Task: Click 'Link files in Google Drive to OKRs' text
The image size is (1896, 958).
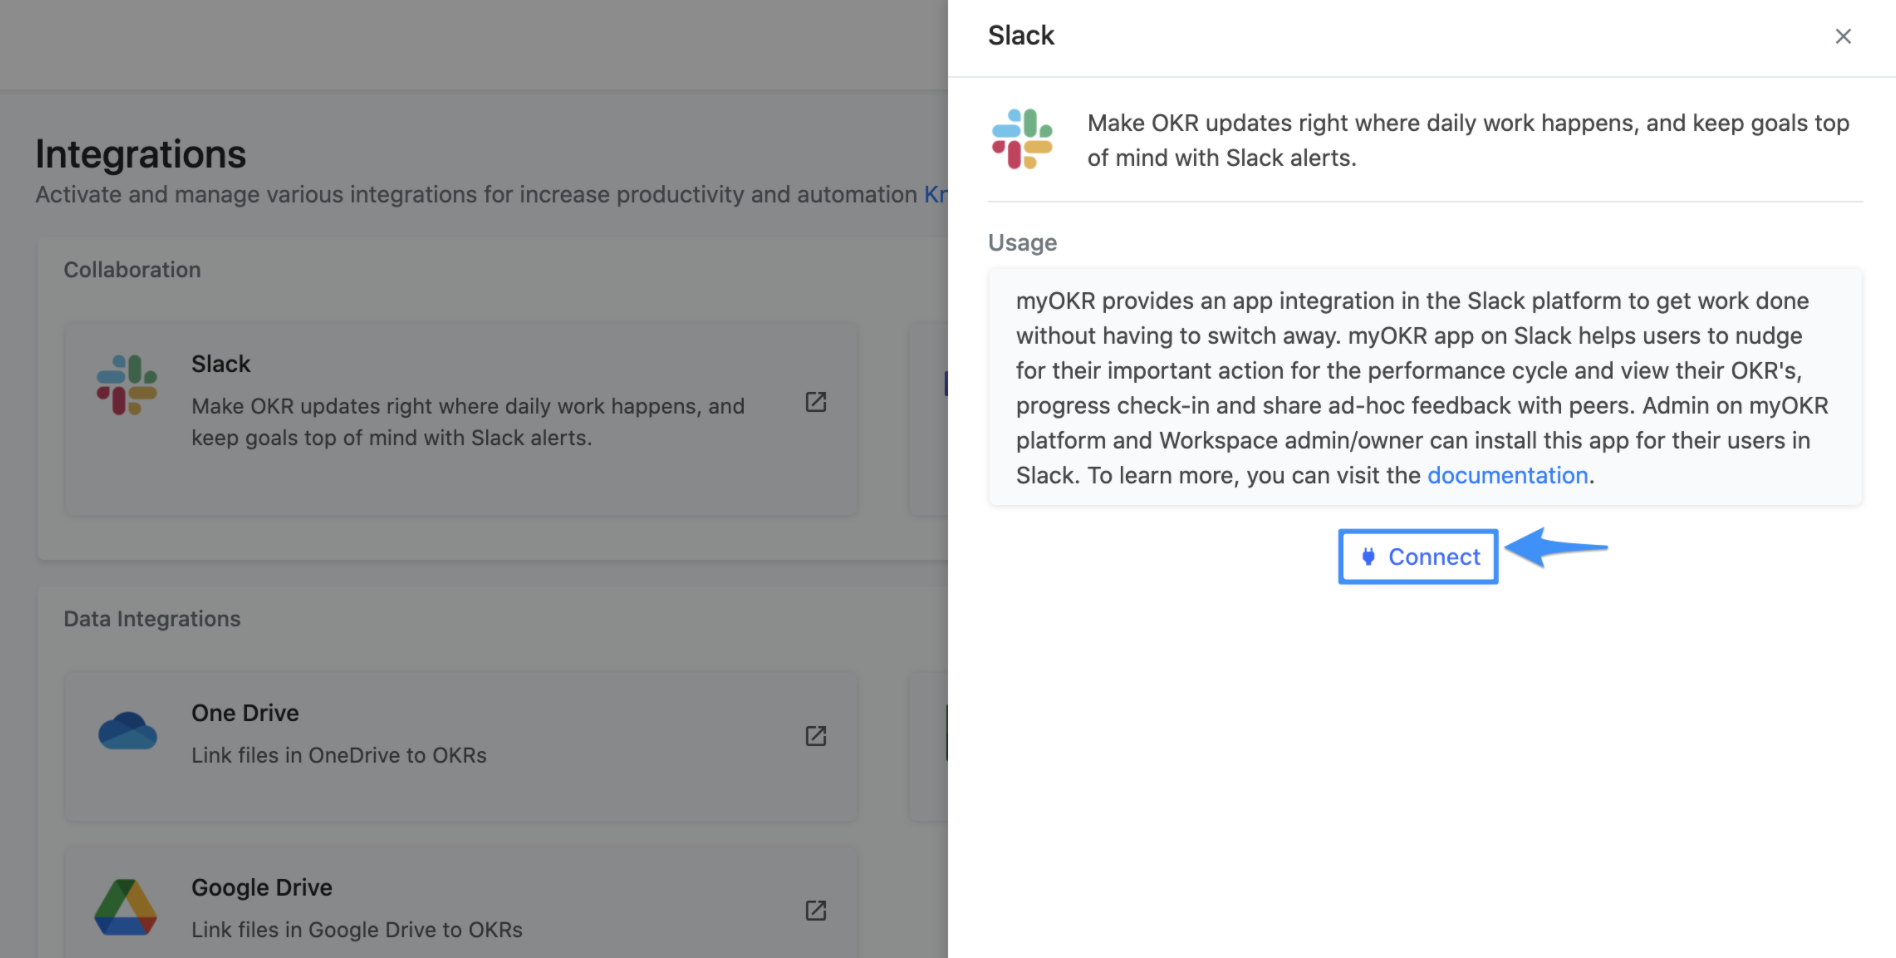Action: 357,930
